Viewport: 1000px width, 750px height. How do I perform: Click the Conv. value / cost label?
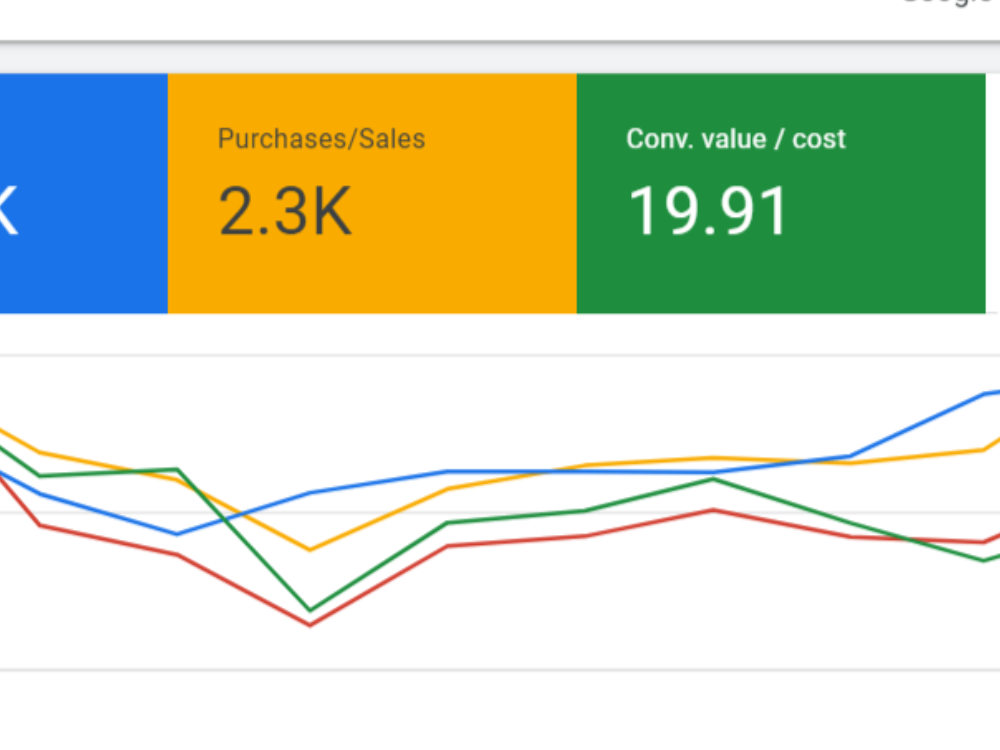(736, 138)
